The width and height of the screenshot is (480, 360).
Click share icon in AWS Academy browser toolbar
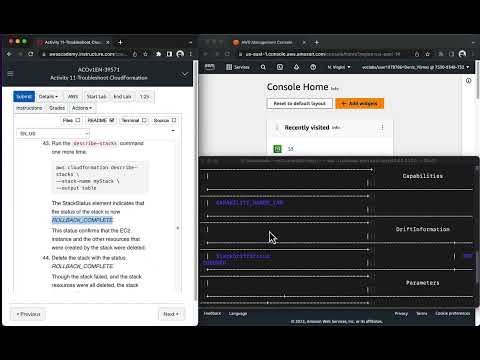pos(135,54)
